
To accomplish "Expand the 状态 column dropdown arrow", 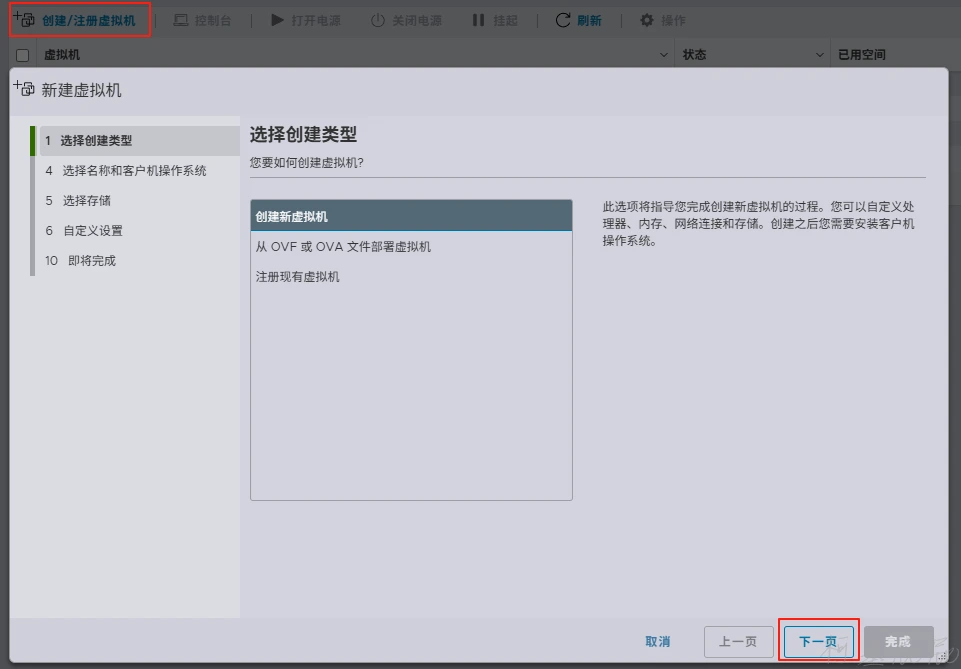I will [820, 55].
